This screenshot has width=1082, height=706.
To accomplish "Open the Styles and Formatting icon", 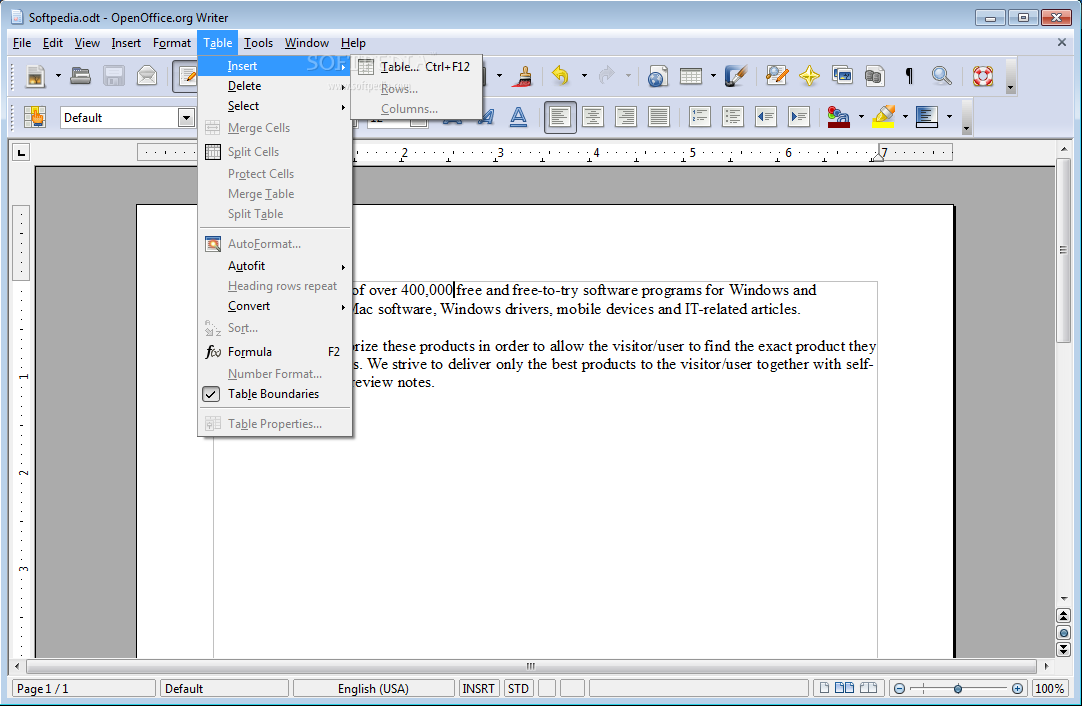I will [35, 117].
